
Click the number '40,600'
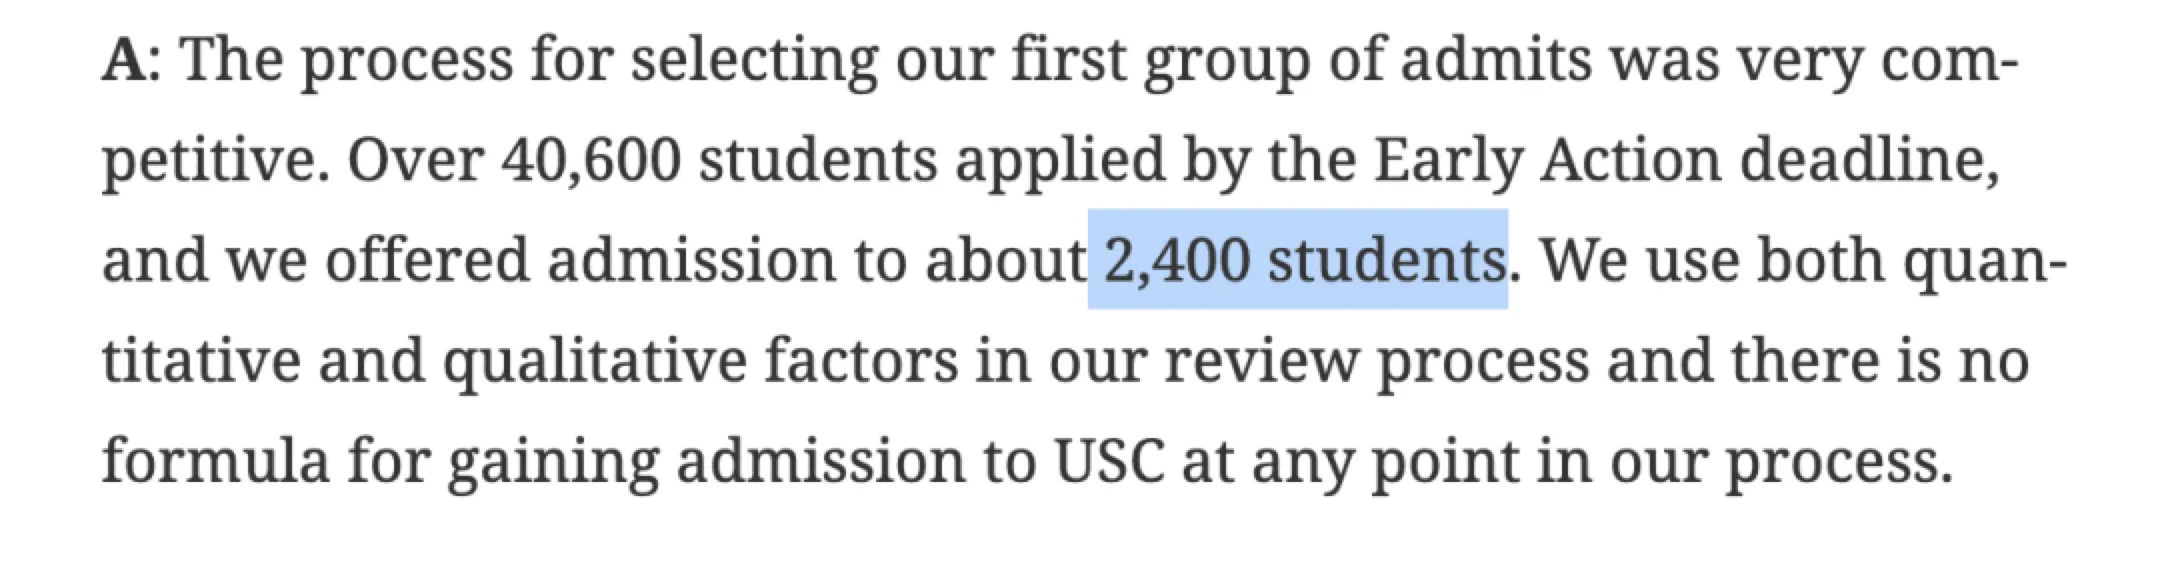click(591, 160)
